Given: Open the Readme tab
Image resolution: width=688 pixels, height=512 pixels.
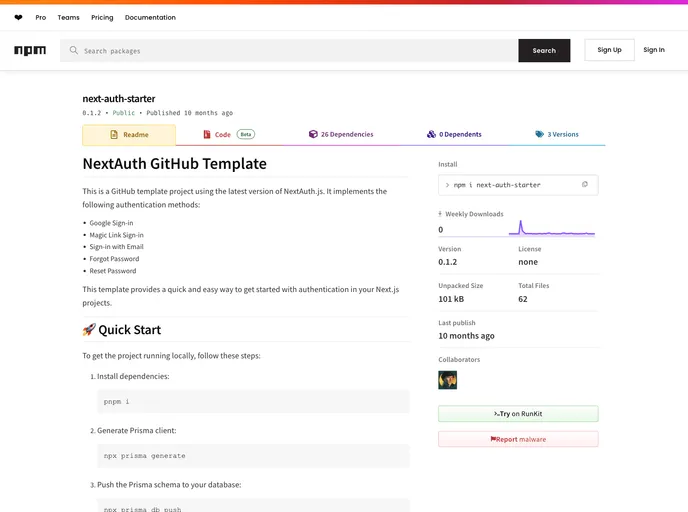Looking at the screenshot, I should (129, 135).
